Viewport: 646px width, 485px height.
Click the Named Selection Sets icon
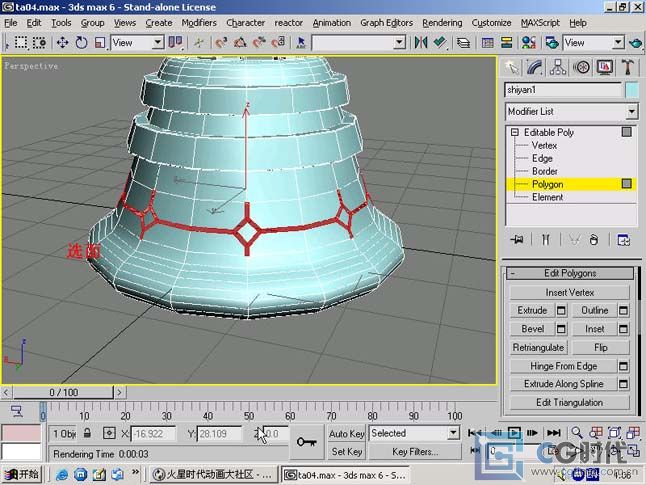pos(301,42)
